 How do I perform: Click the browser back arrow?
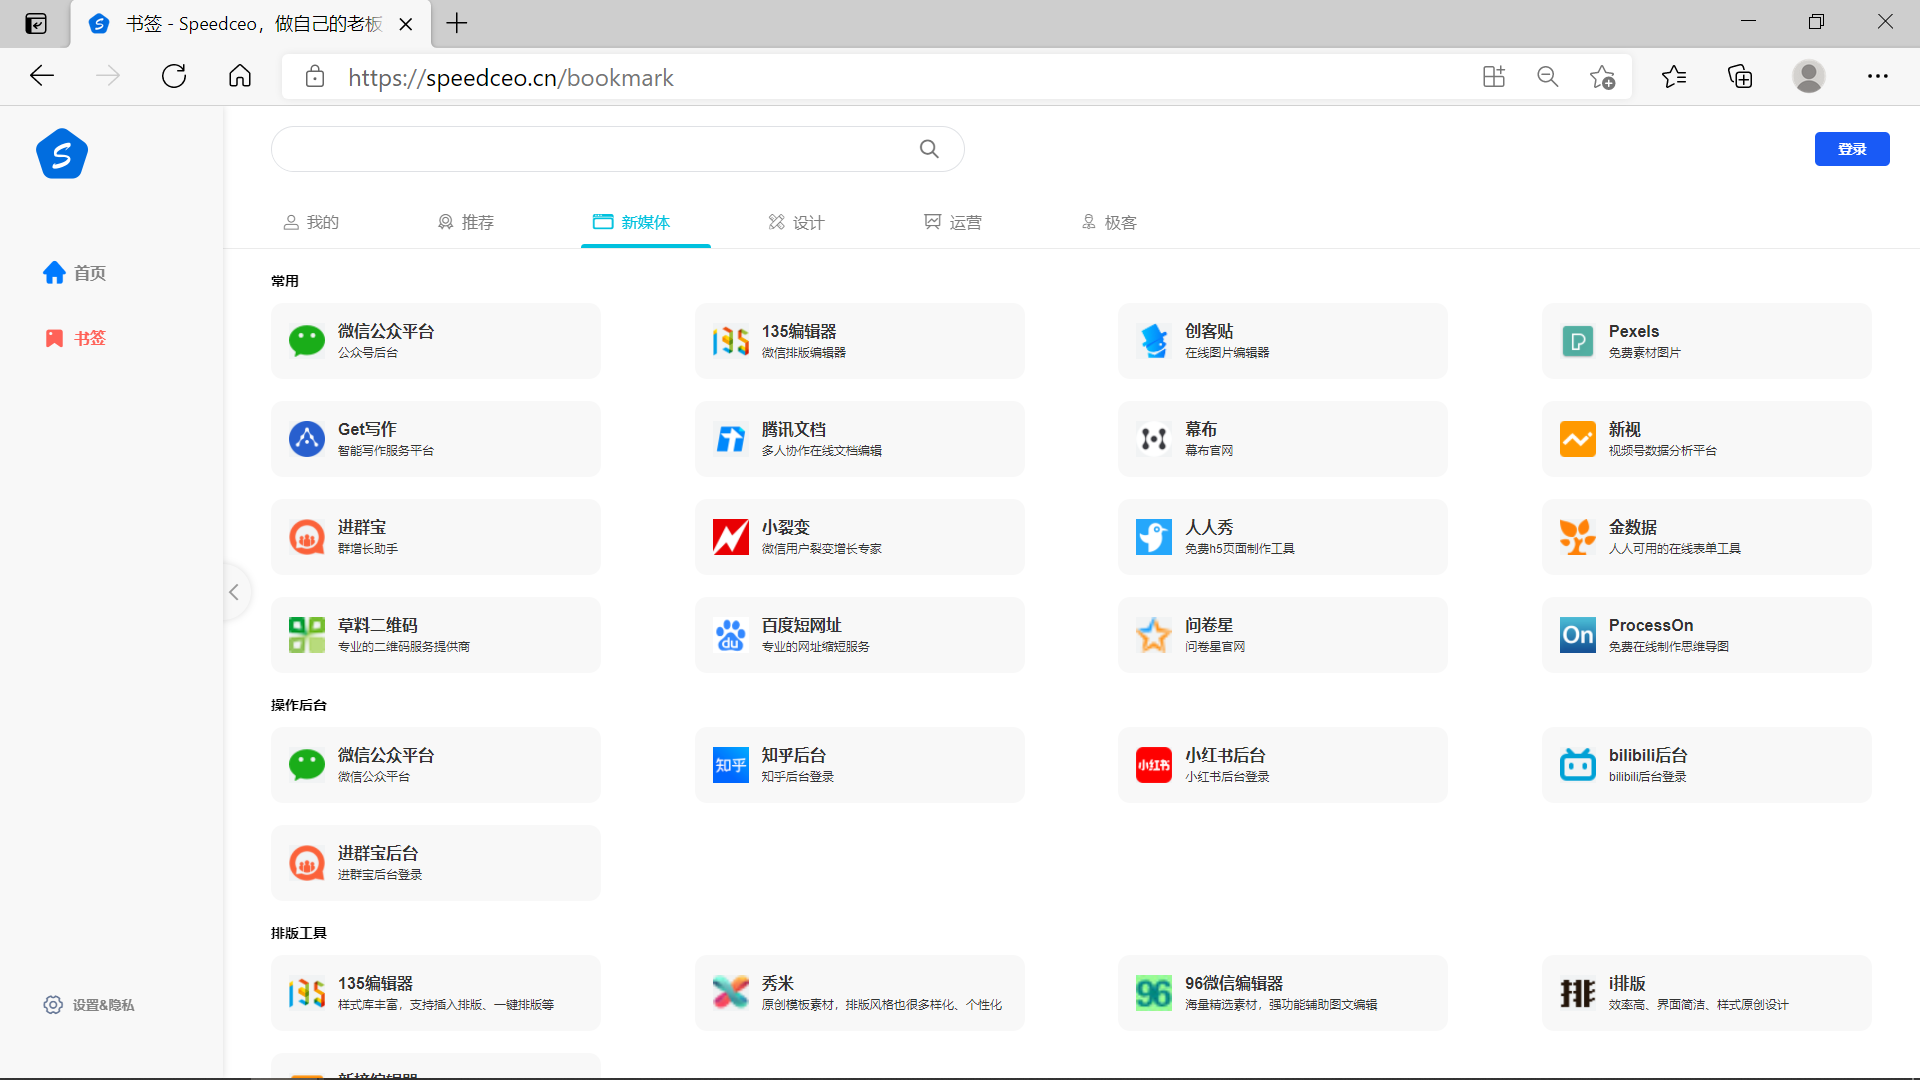pyautogui.click(x=42, y=76)
